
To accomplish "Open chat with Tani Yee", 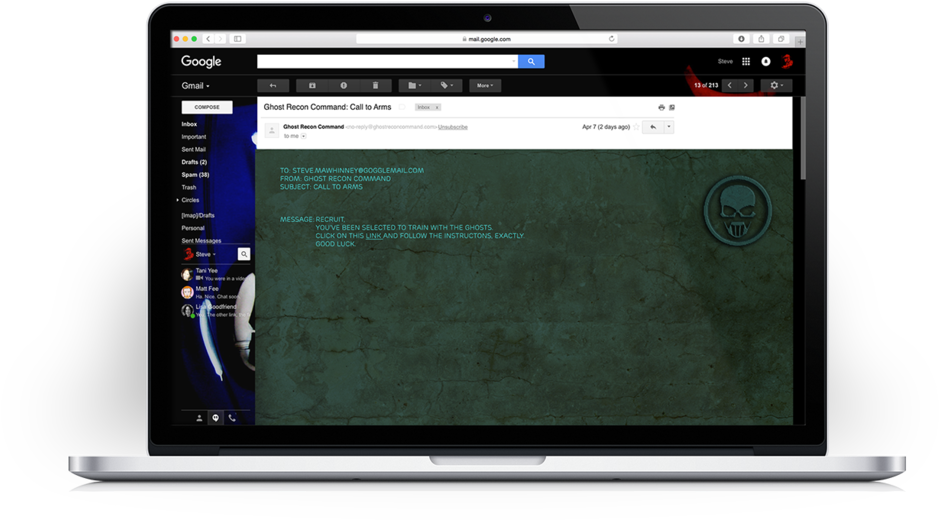I will tap(215, 274).
